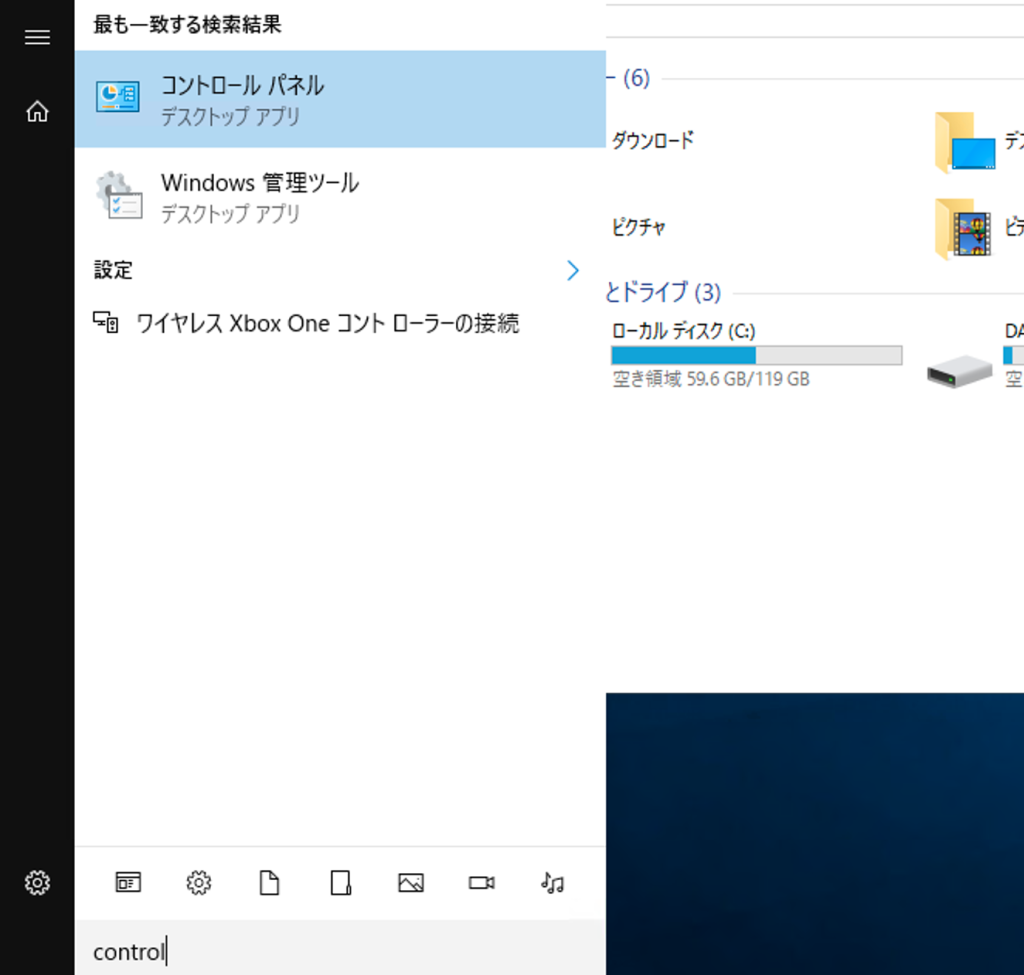Collapse the drives group header (3)
The width and height of the screenshot is (1024, 975).
[x=663, y=292]
